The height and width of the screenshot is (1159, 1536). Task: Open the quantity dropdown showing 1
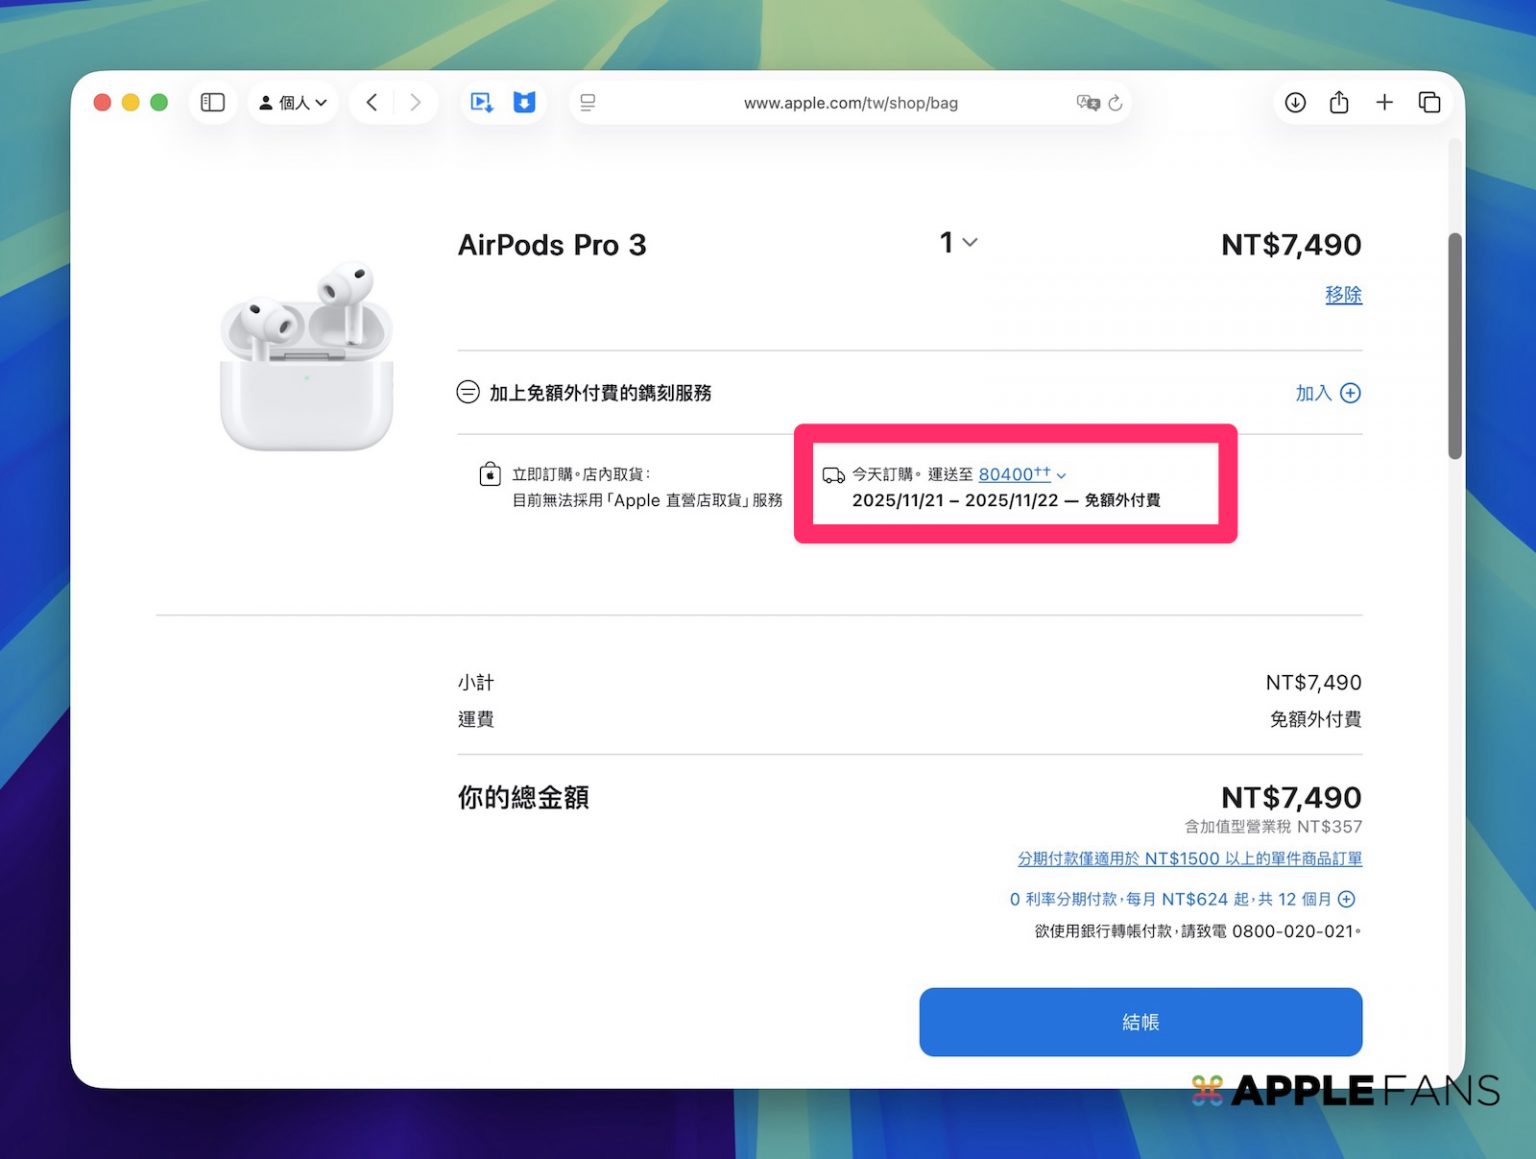pyautogui.click(x=958, y=243)
